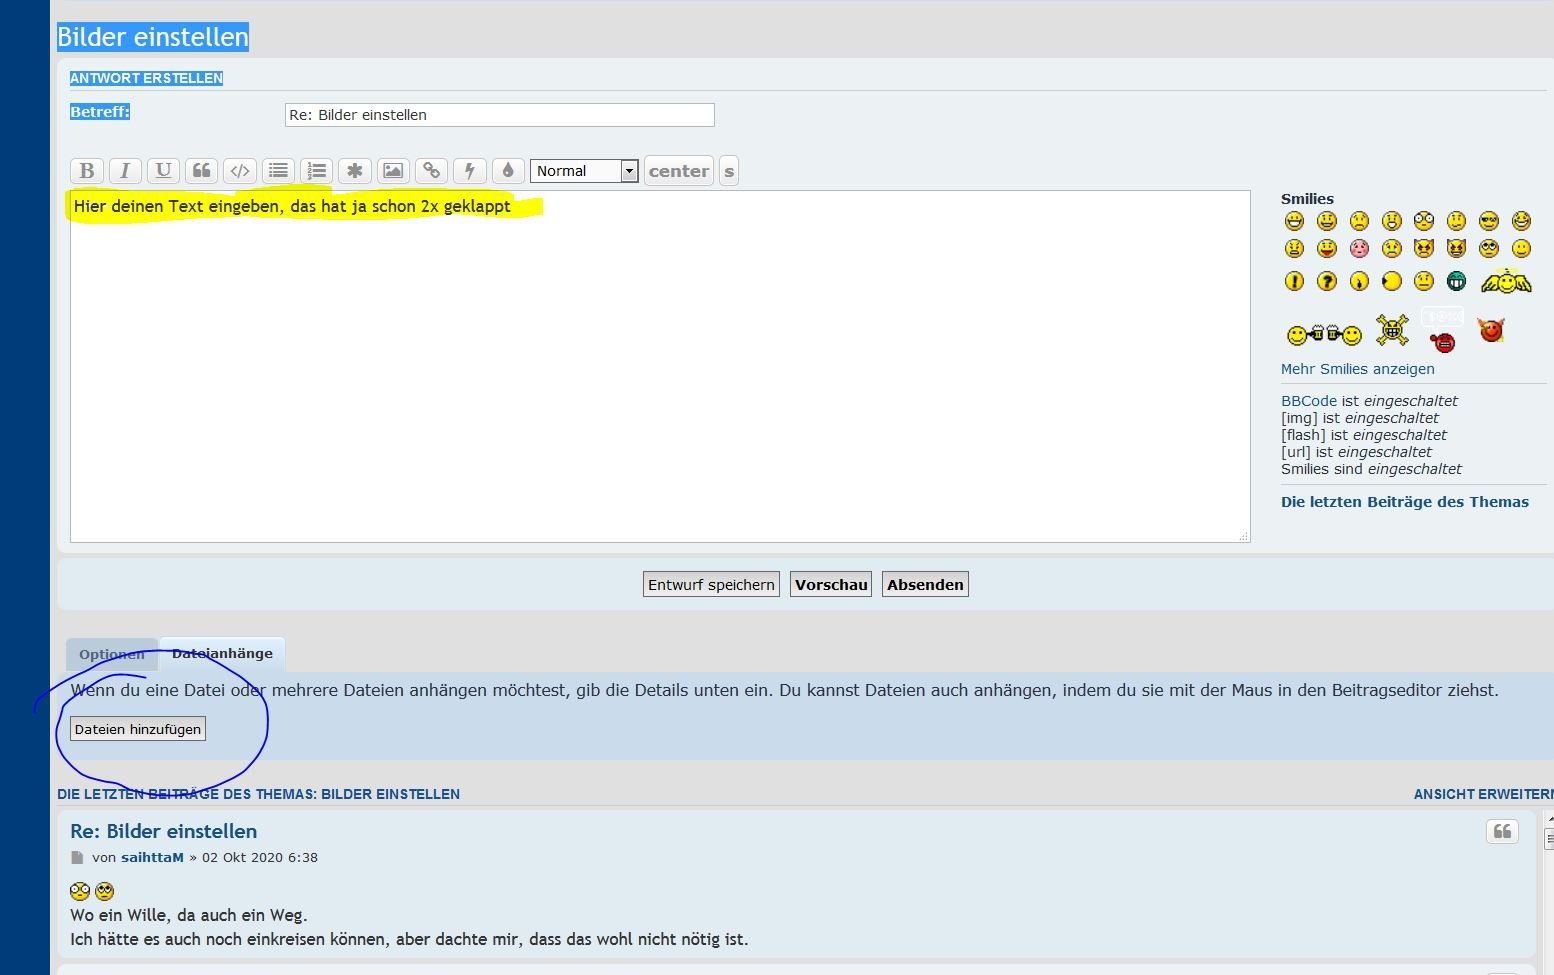The height and width of the screenshot is (975, 1554).
Task: Click into the Betreff subject field
Action: tap(499, 115)
